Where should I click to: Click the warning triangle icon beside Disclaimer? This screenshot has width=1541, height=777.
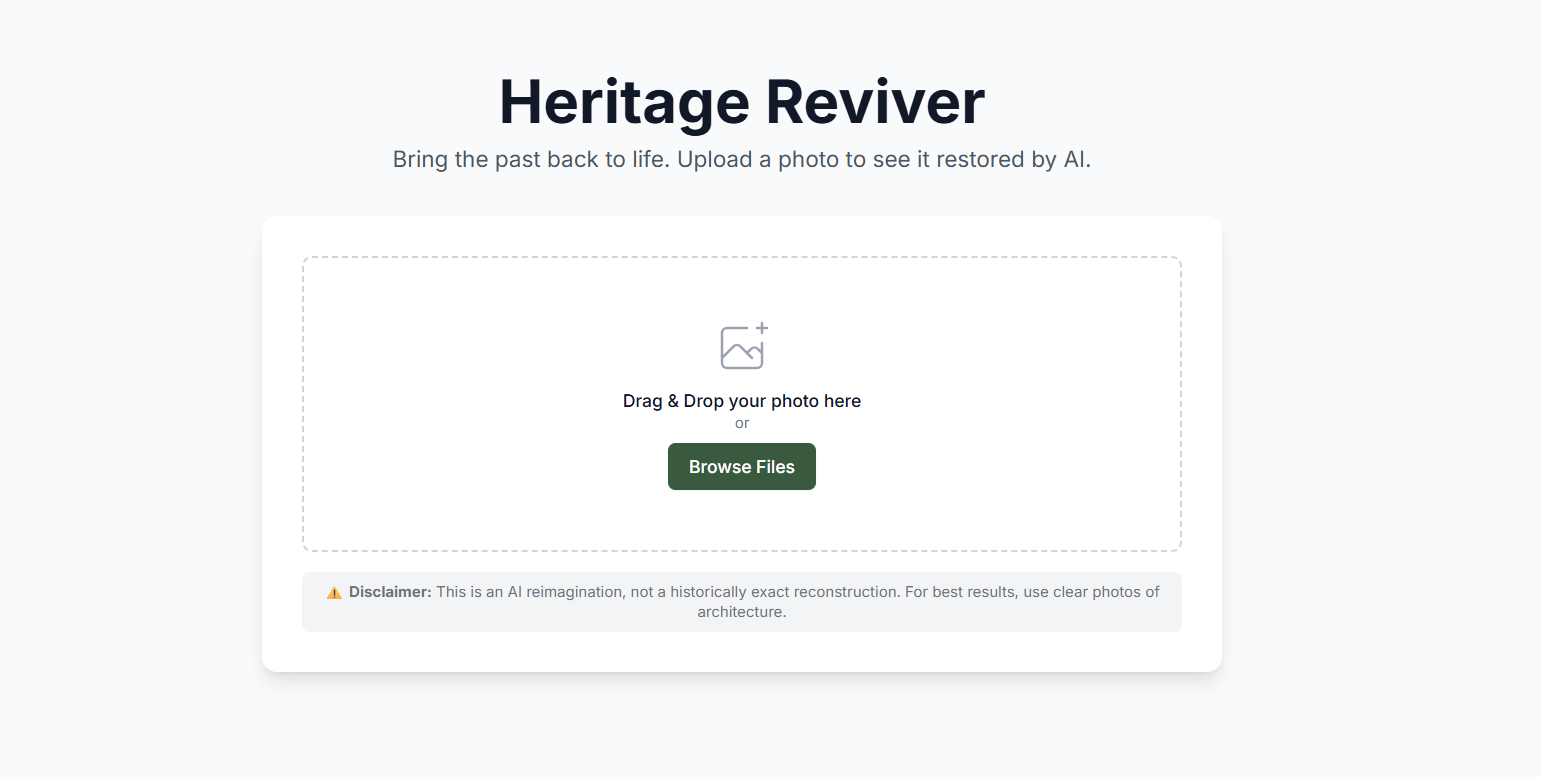coord(334,592)
